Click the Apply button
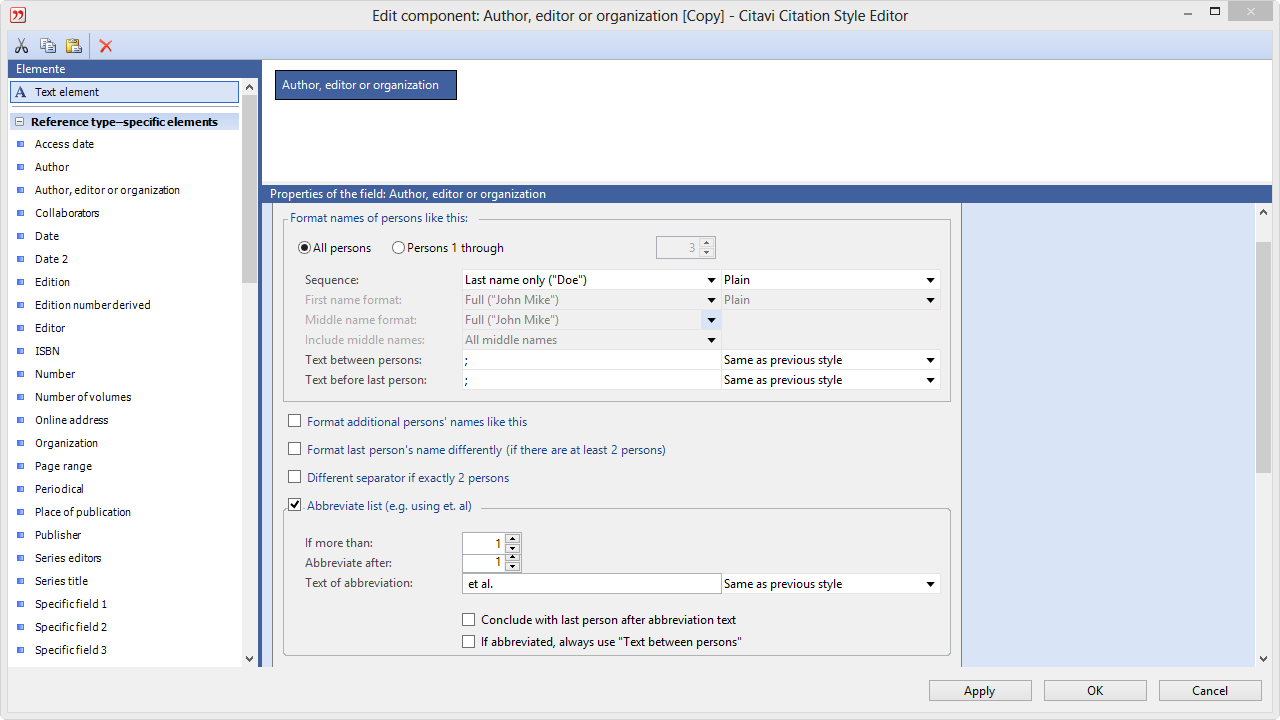1280x720 pixels. pos(980,691)
